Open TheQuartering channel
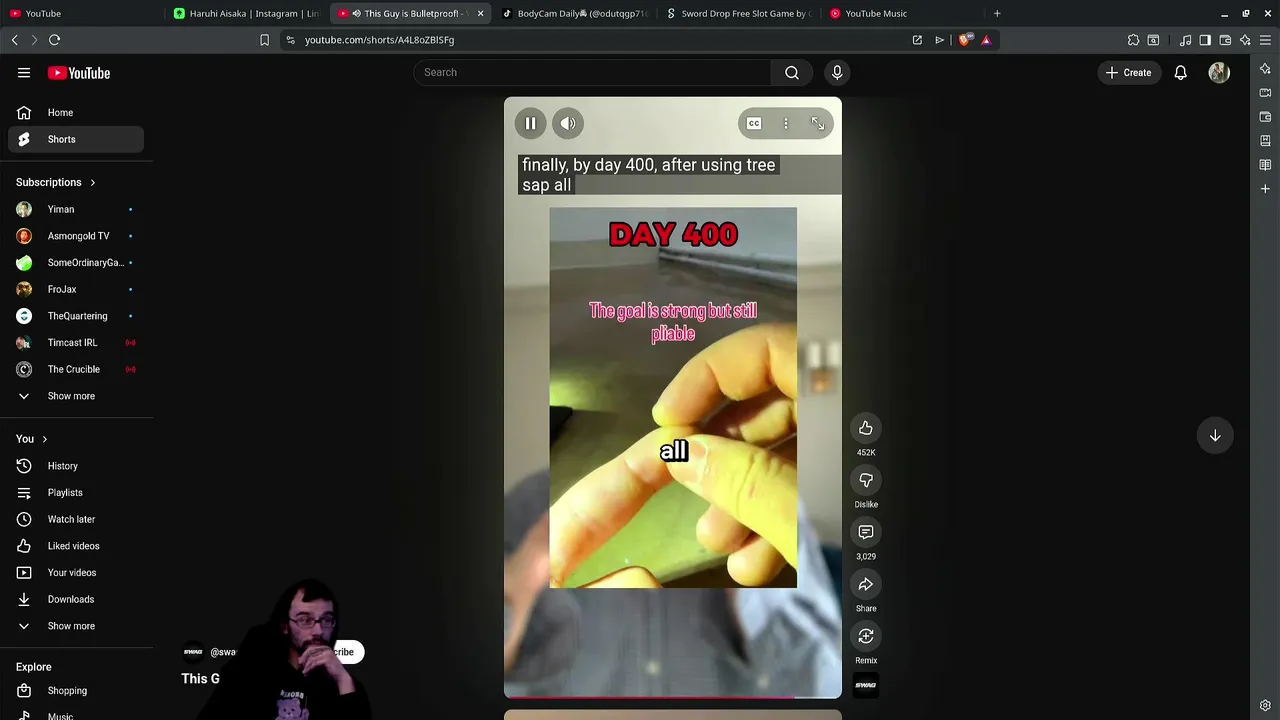The width and height of the screenshot is (1280, 720). [x=76, y=316]
